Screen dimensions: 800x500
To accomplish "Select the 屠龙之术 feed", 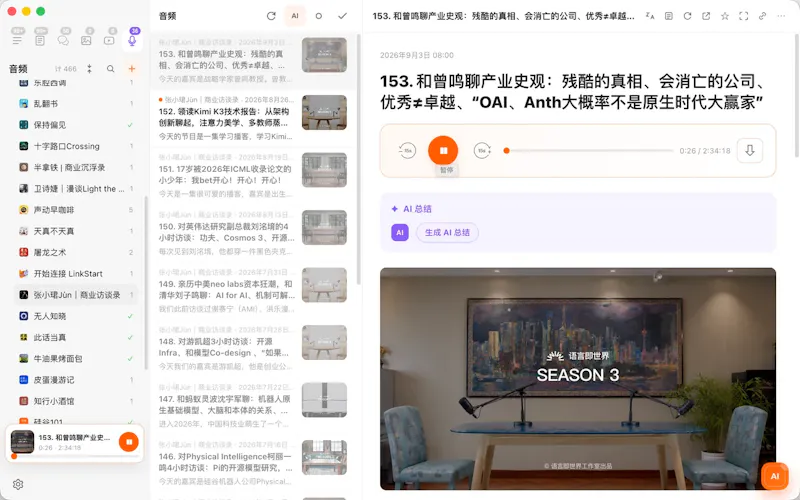I will click(x=76, y=253).
